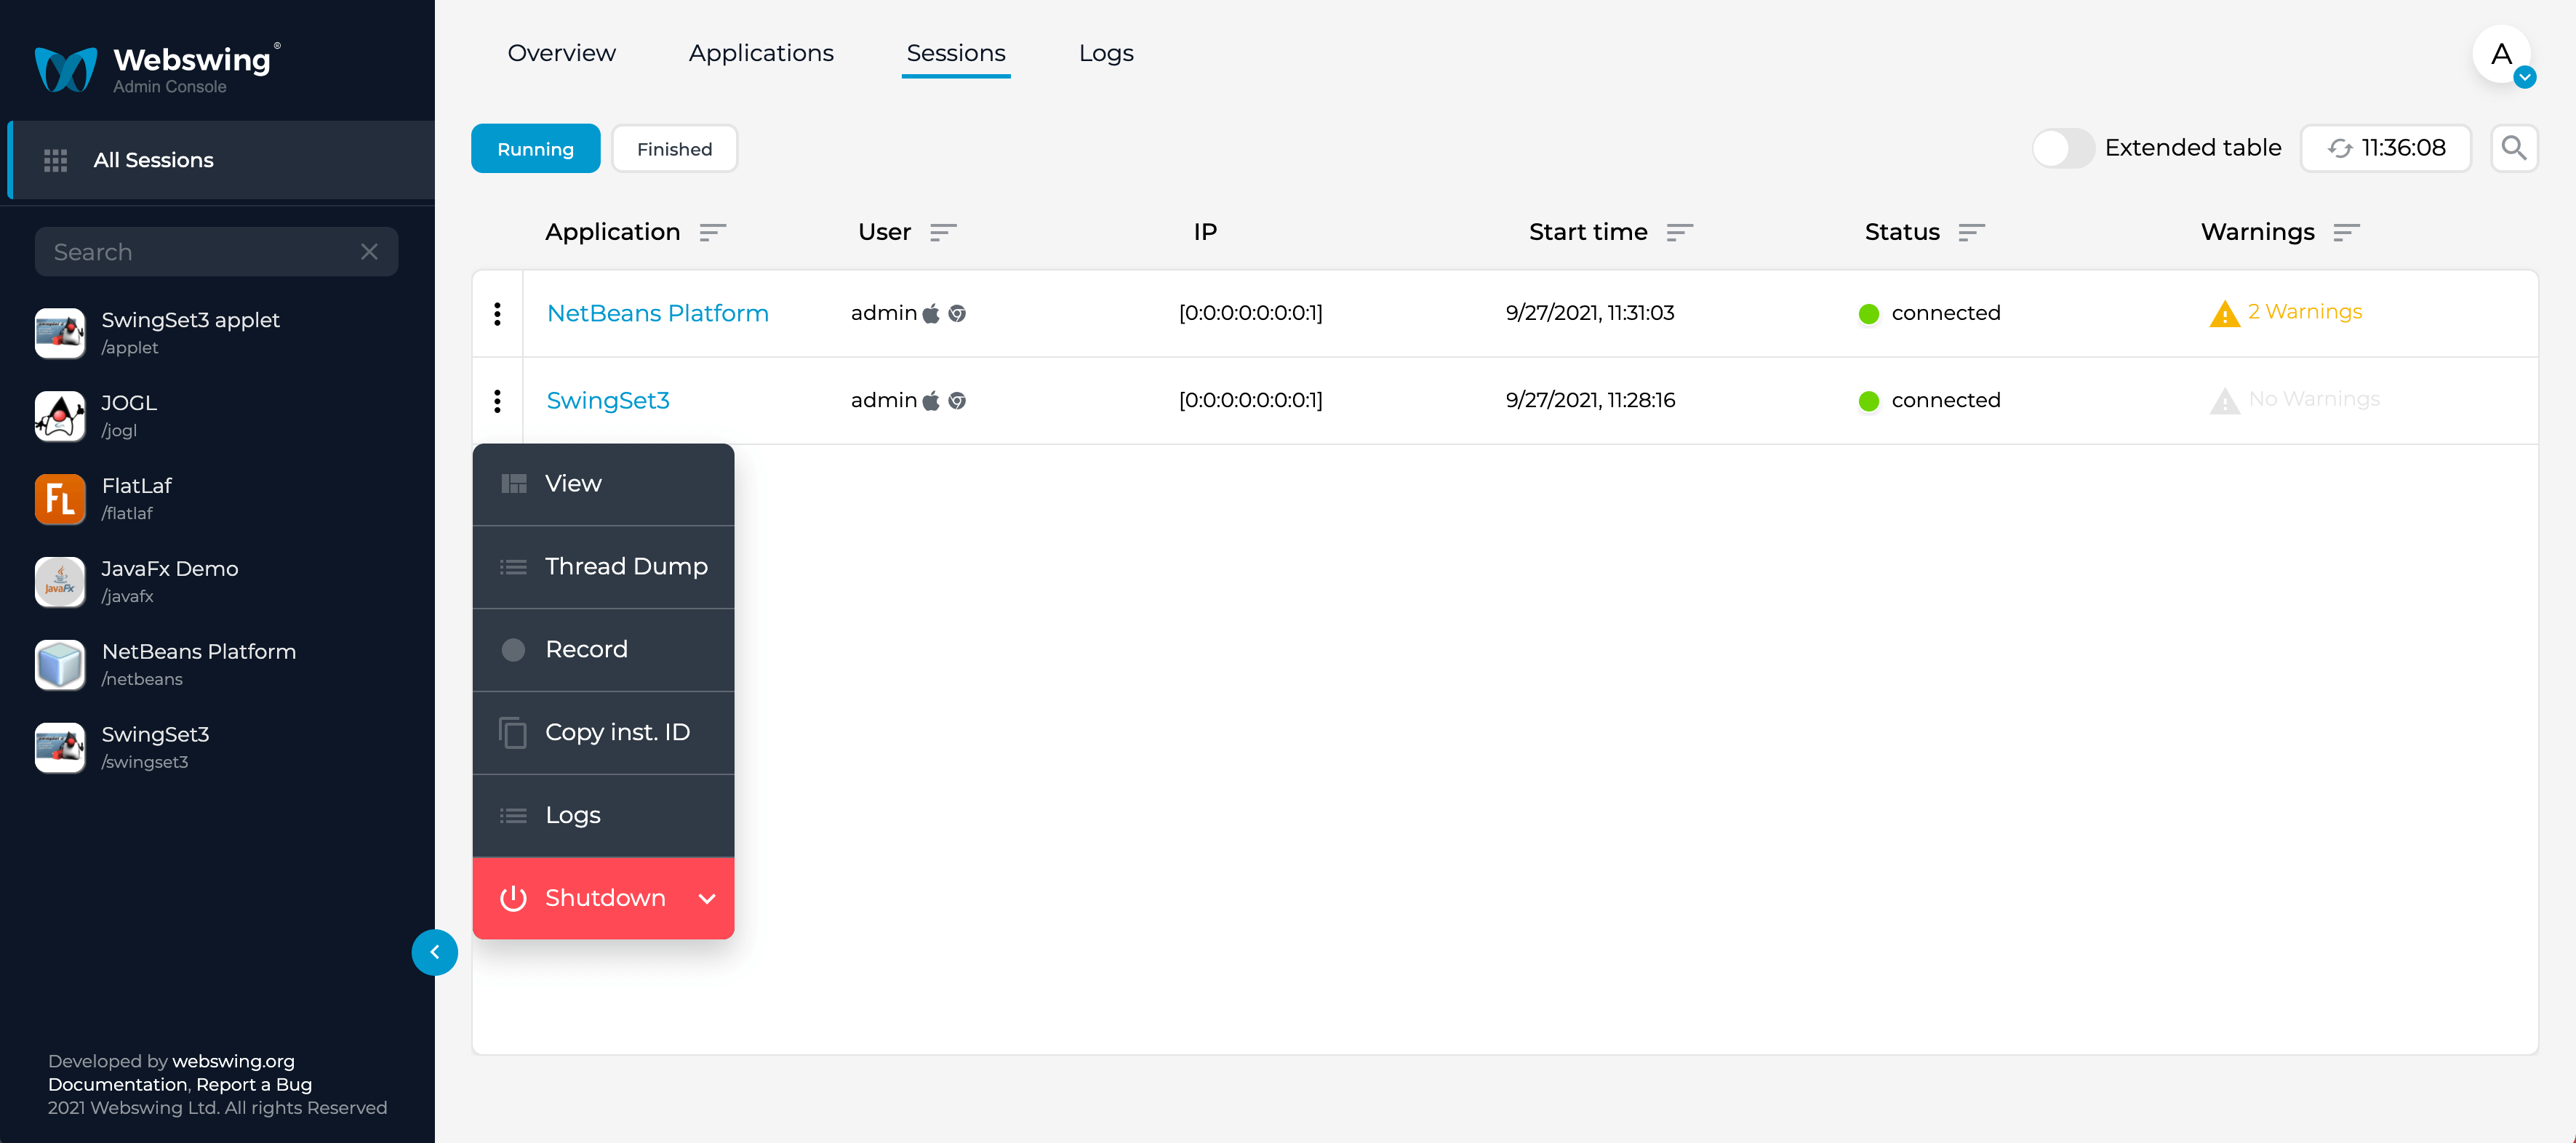Screen dimensions: 2576x1143
Task: Follow the Report a Bug link
Action: click(x=254, y=1084)
